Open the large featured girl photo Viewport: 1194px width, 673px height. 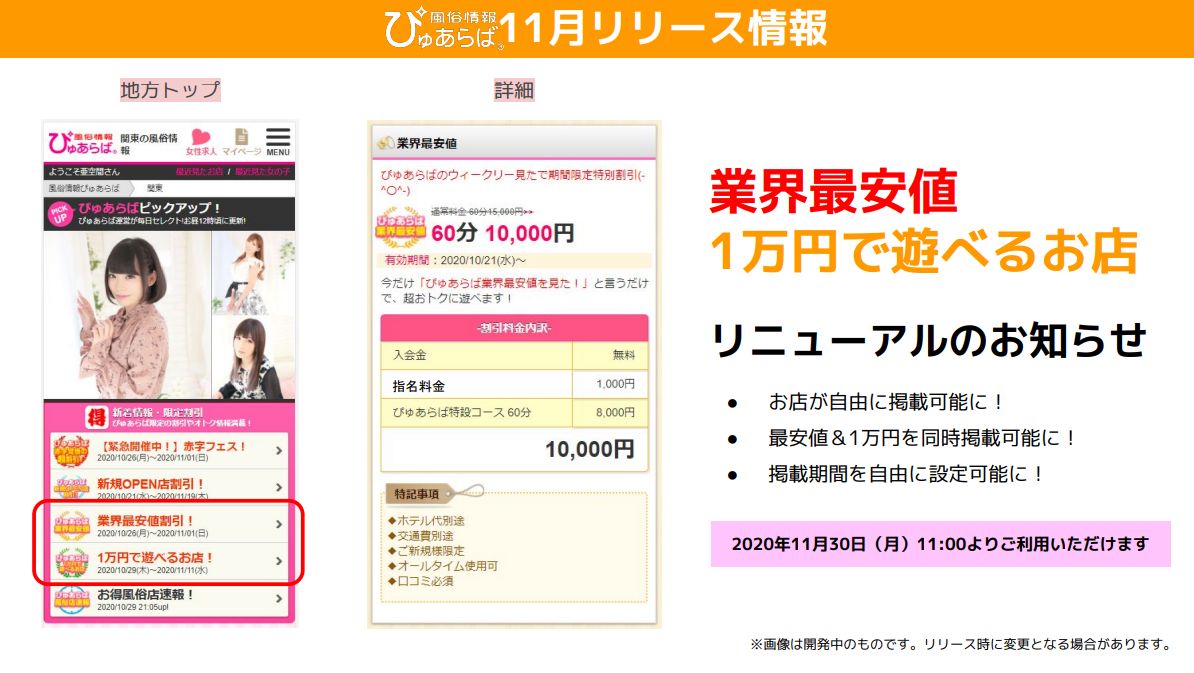click(128, 315)
